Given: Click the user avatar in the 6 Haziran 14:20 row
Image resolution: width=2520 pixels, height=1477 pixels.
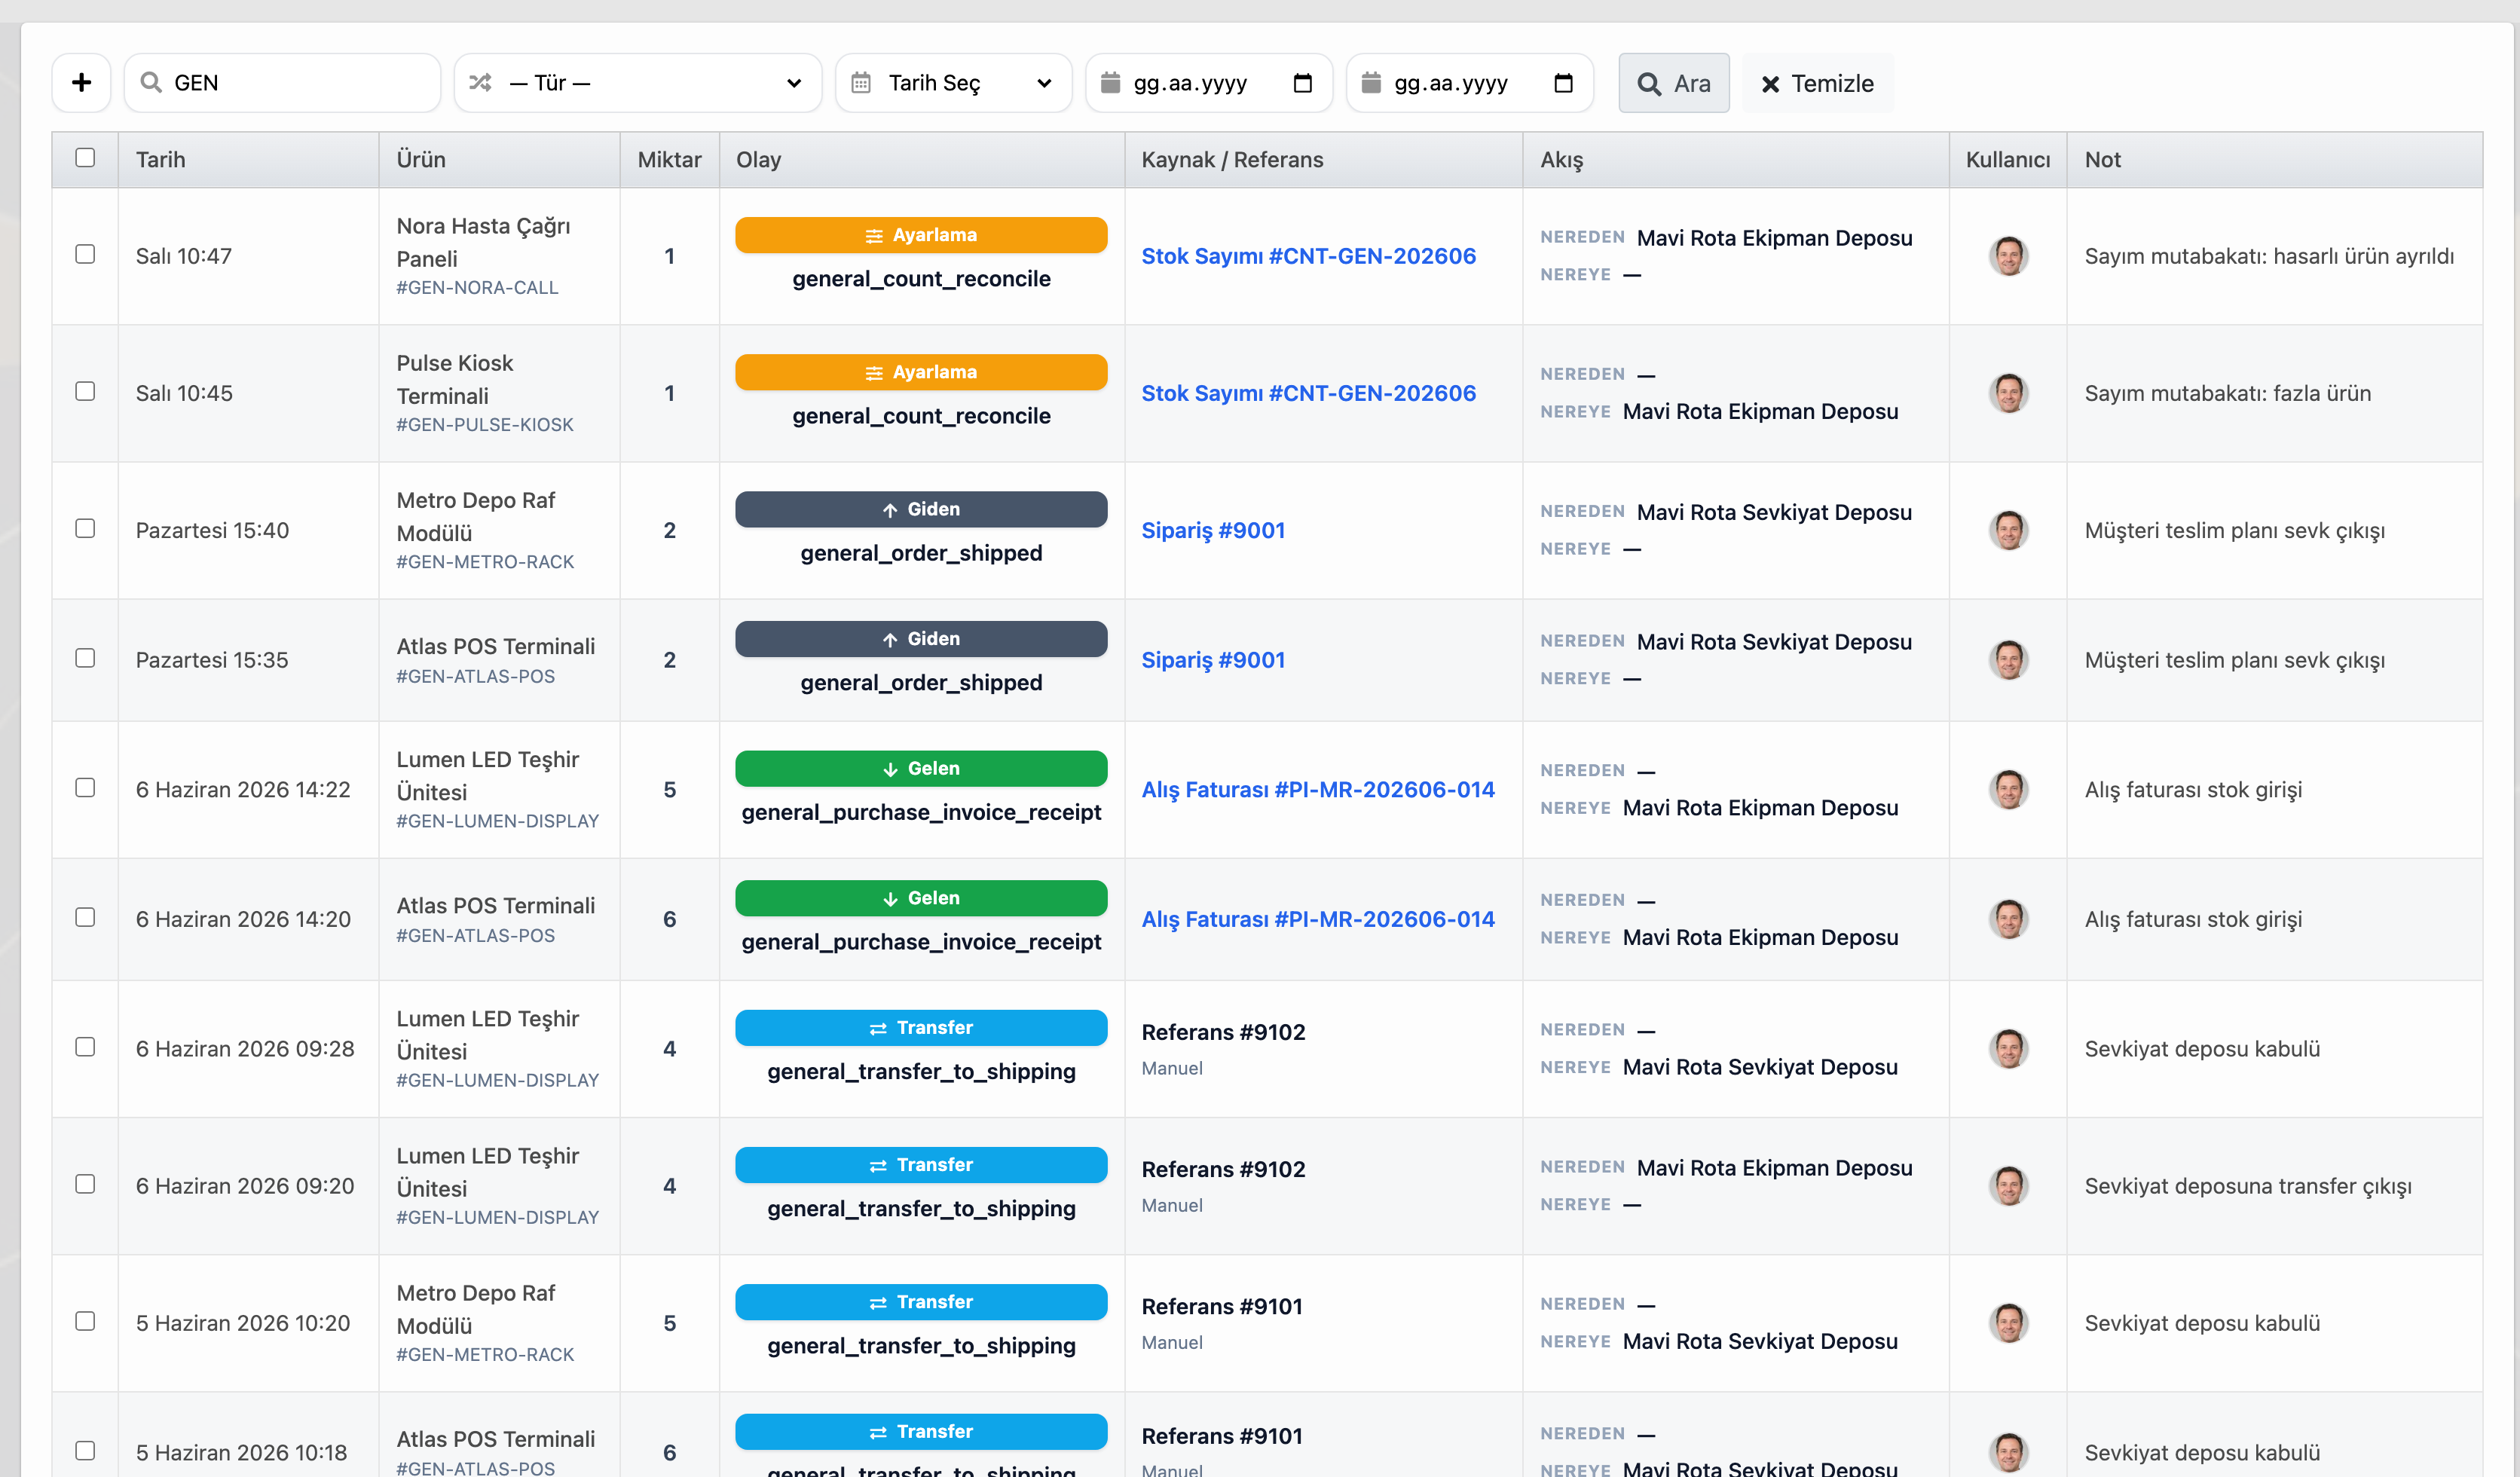Looking at the screenshot, I should 2008,919.
